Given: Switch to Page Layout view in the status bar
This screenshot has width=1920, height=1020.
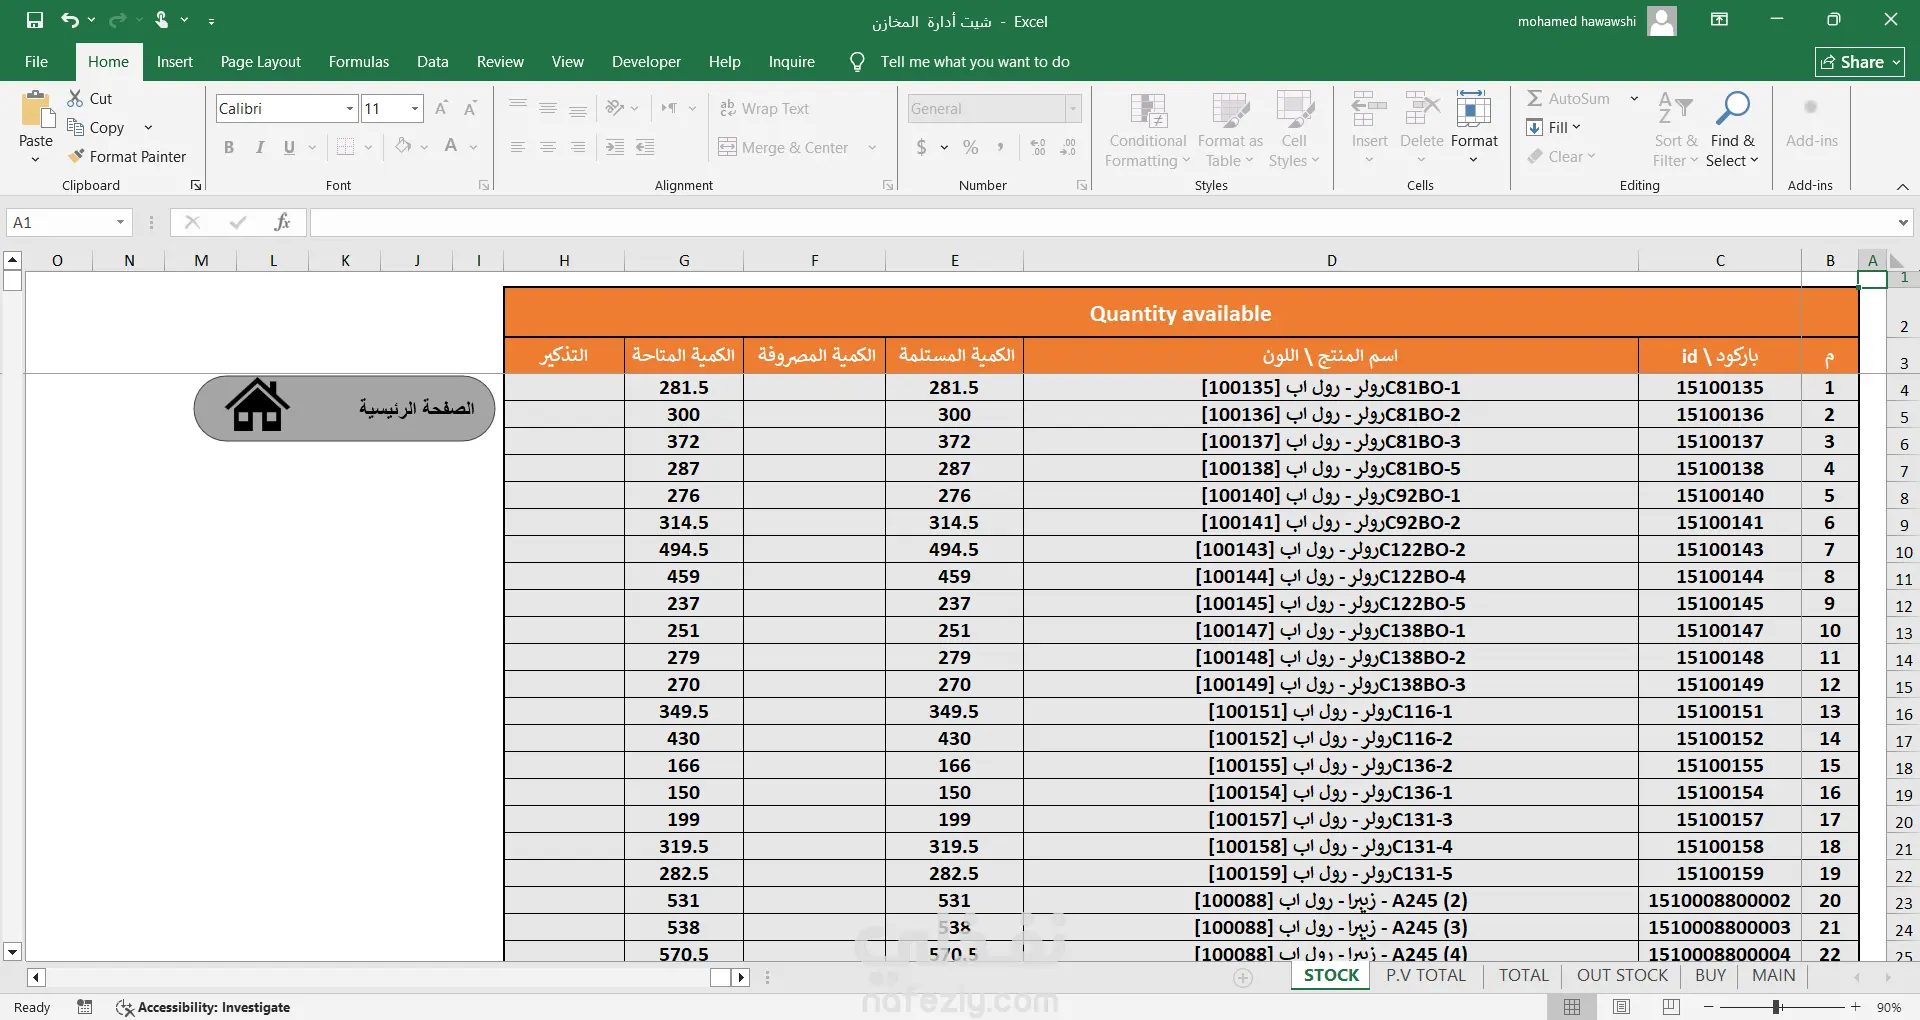Looking at the screenshot, I should [x=1622, y=1006].
